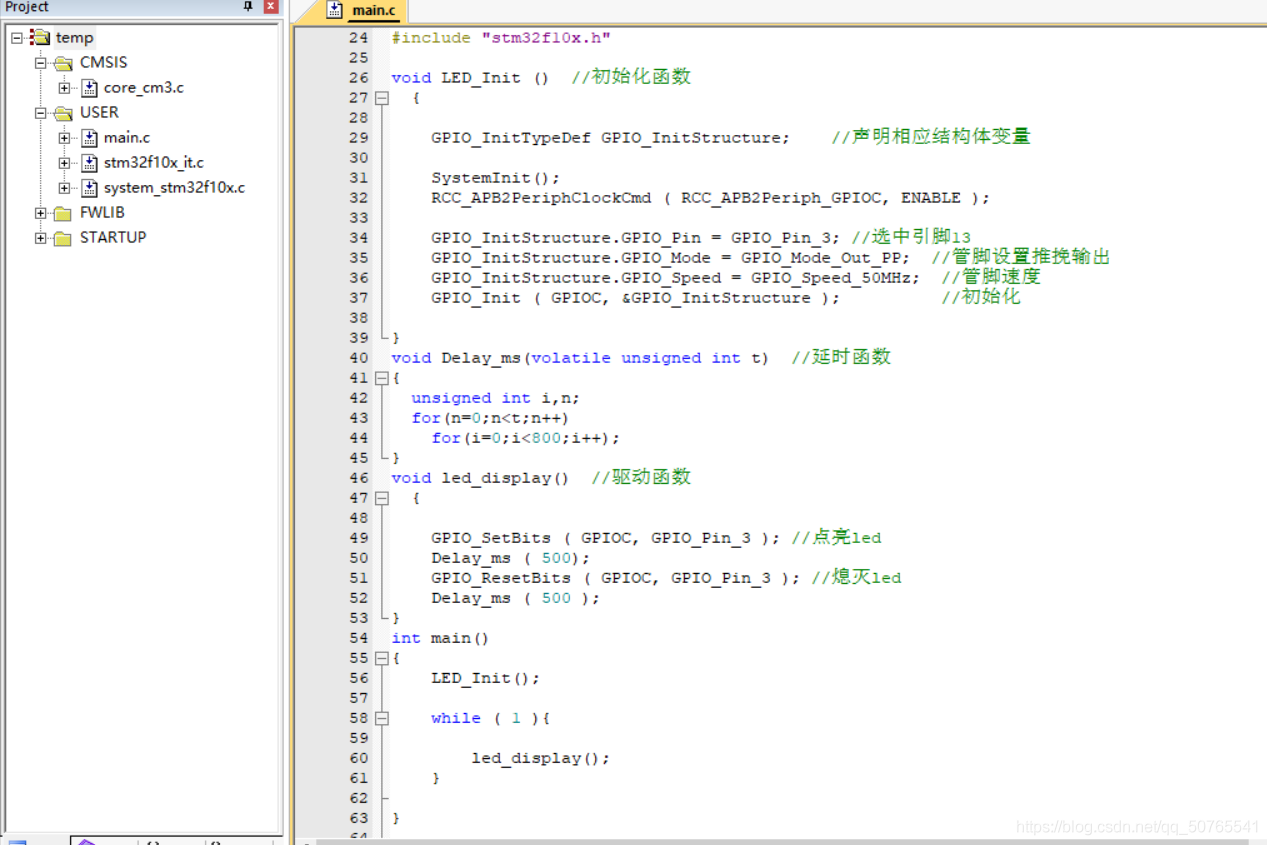Click the Project panel title
Image resolution: width=1267 pixels, height=845 pixels.
pos(27,7)
